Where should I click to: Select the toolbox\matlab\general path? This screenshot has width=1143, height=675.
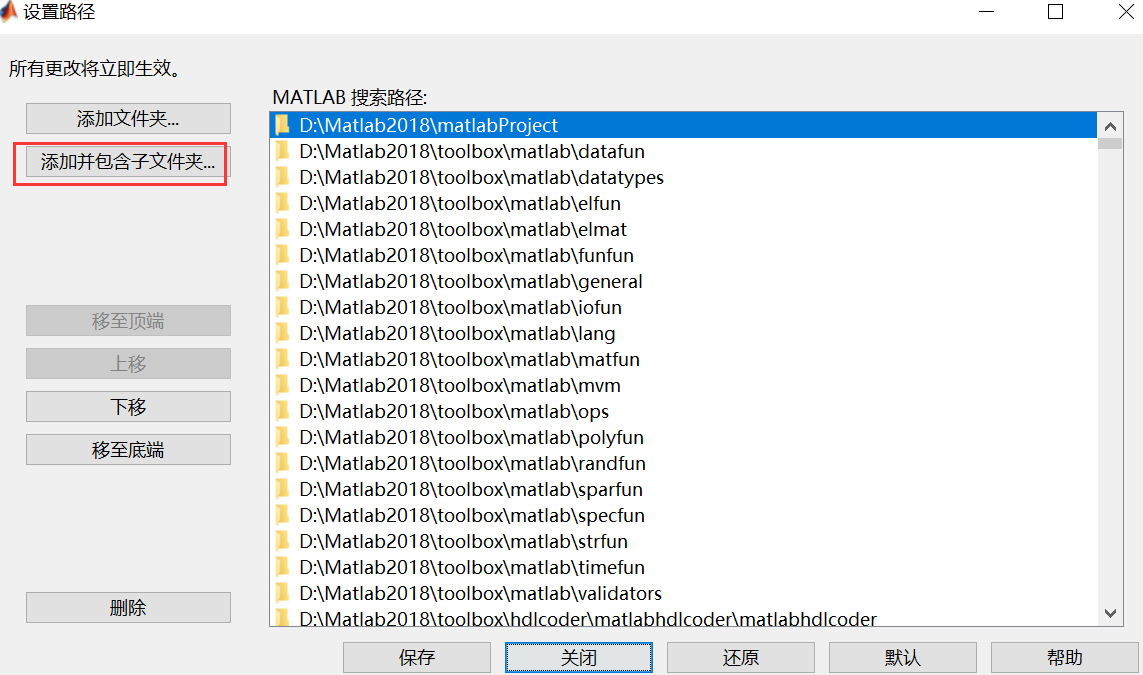[x=683, y=281]
